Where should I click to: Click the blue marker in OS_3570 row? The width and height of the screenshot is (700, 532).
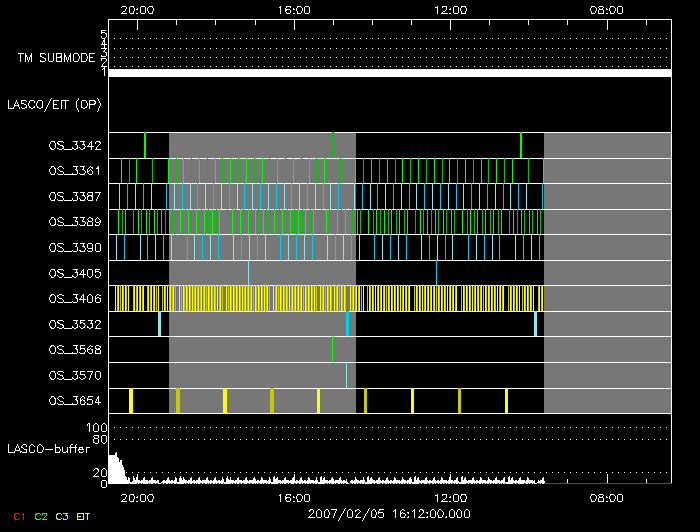[346, 375]
